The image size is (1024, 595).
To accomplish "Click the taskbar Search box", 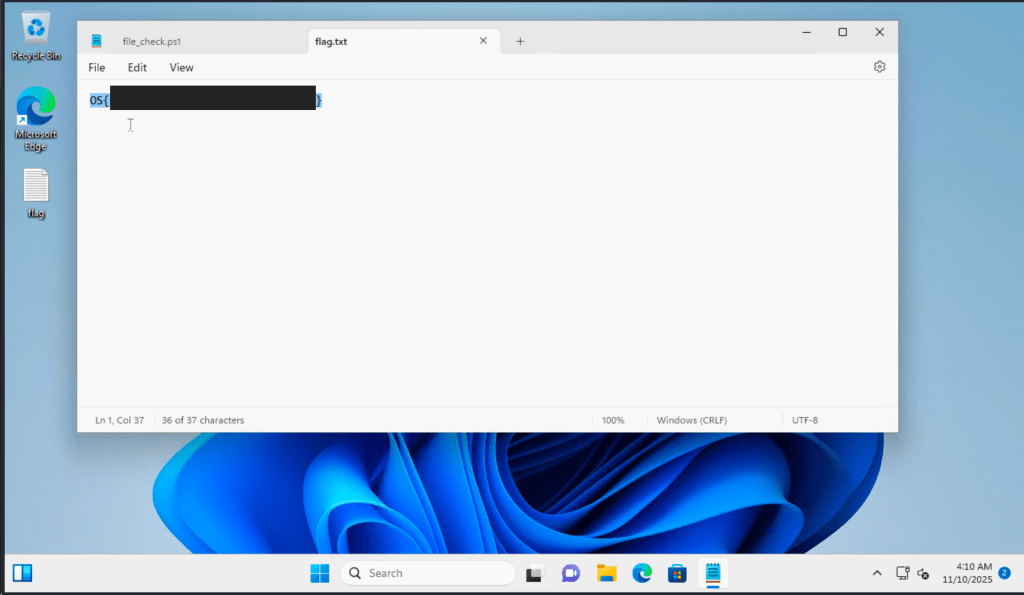I will coord(428,573).
